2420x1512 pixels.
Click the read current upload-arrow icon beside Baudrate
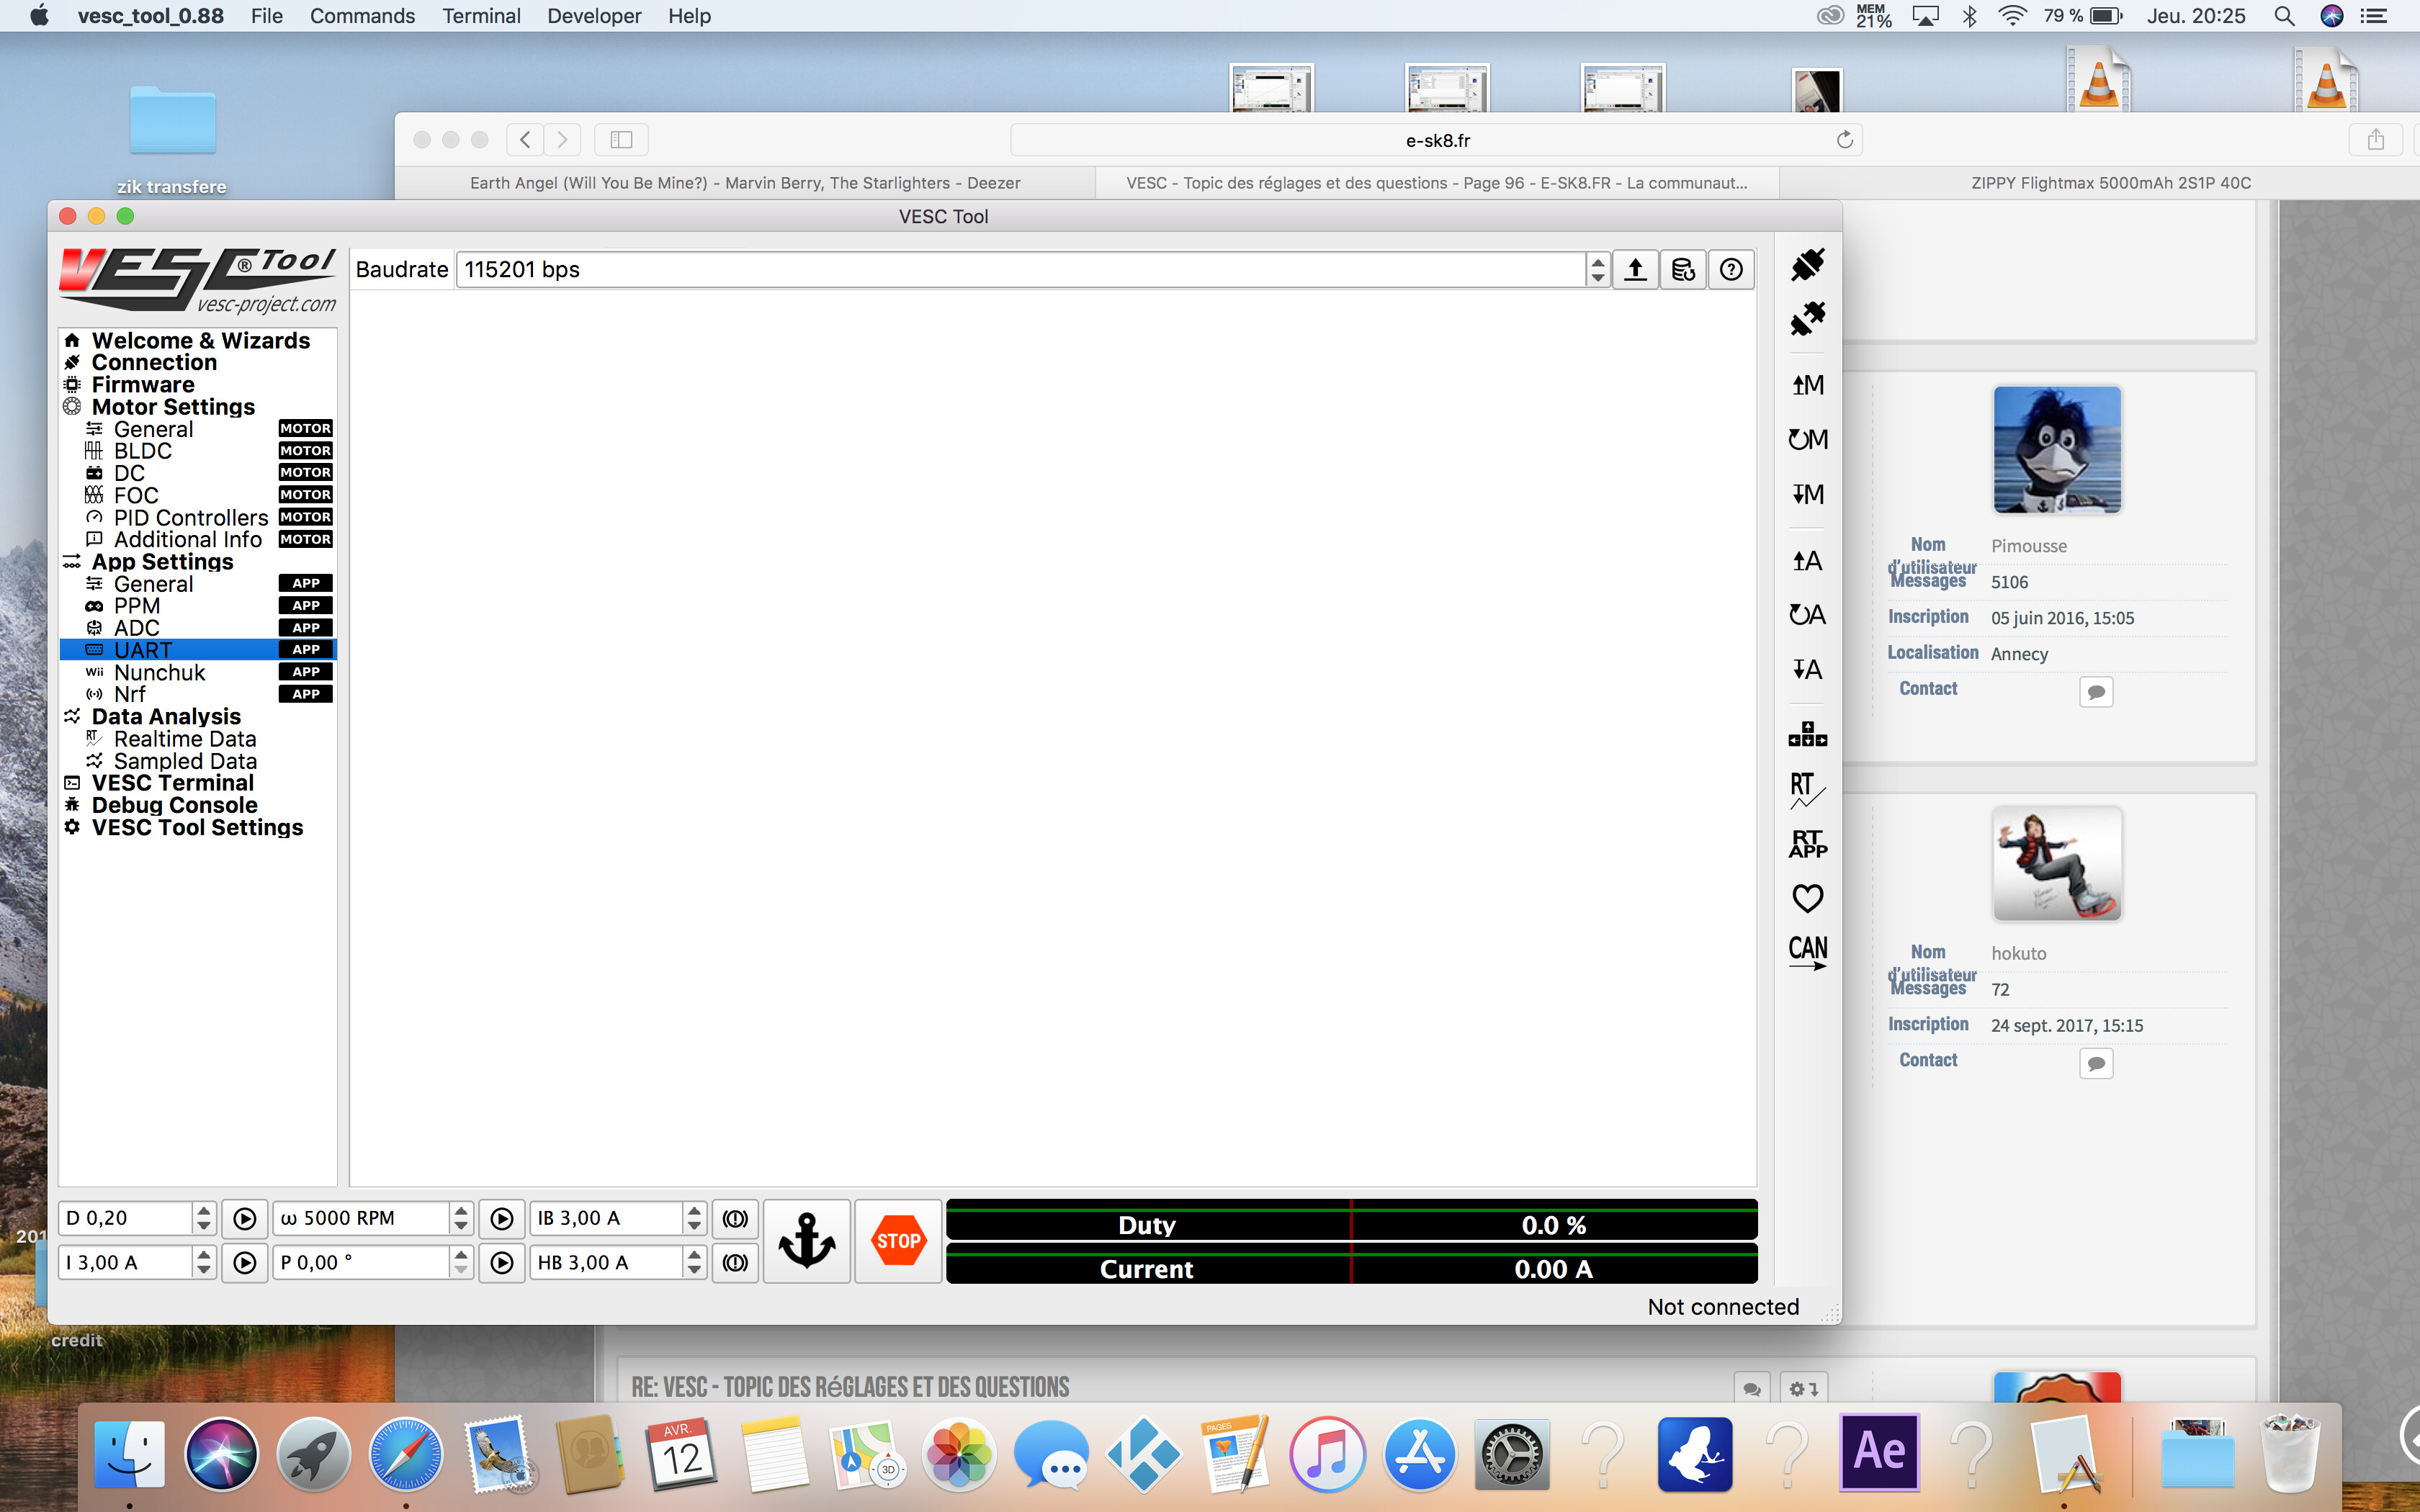1635,269
